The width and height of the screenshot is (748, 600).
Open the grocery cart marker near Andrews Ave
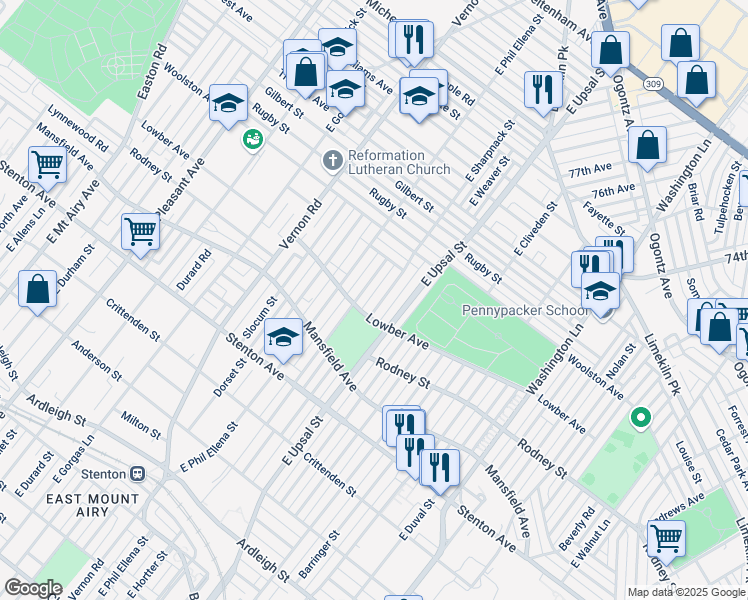click(666, 539)
